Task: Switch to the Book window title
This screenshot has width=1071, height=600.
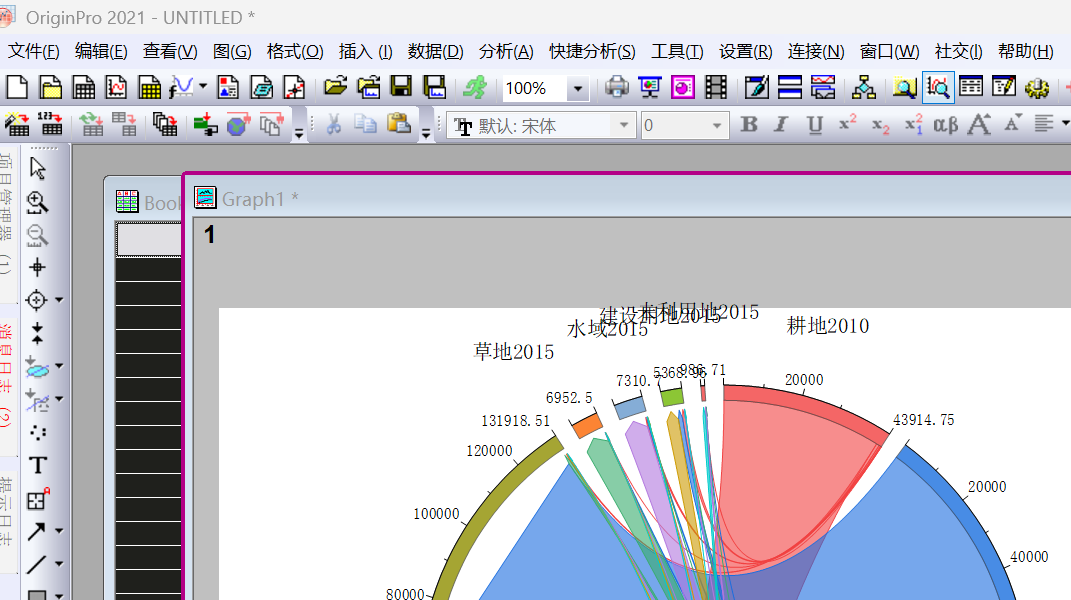Action: [x=161, y=203]
